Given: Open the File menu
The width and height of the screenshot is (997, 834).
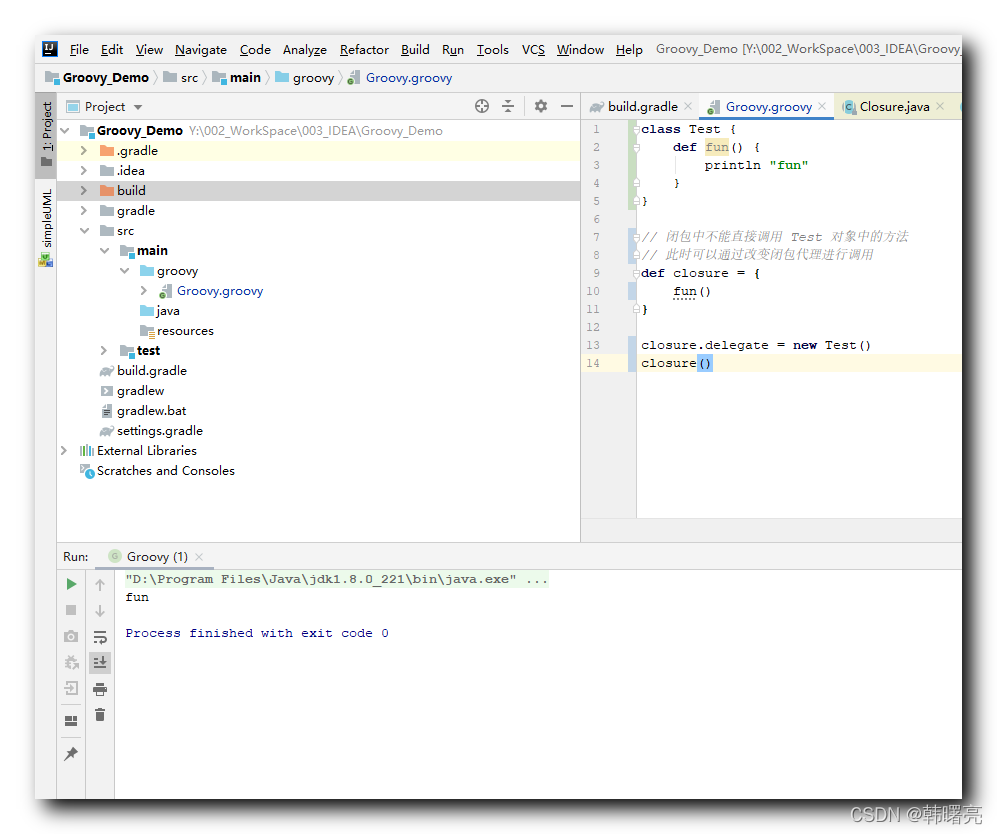Looking at the screenshot, I should pos(79,50).
